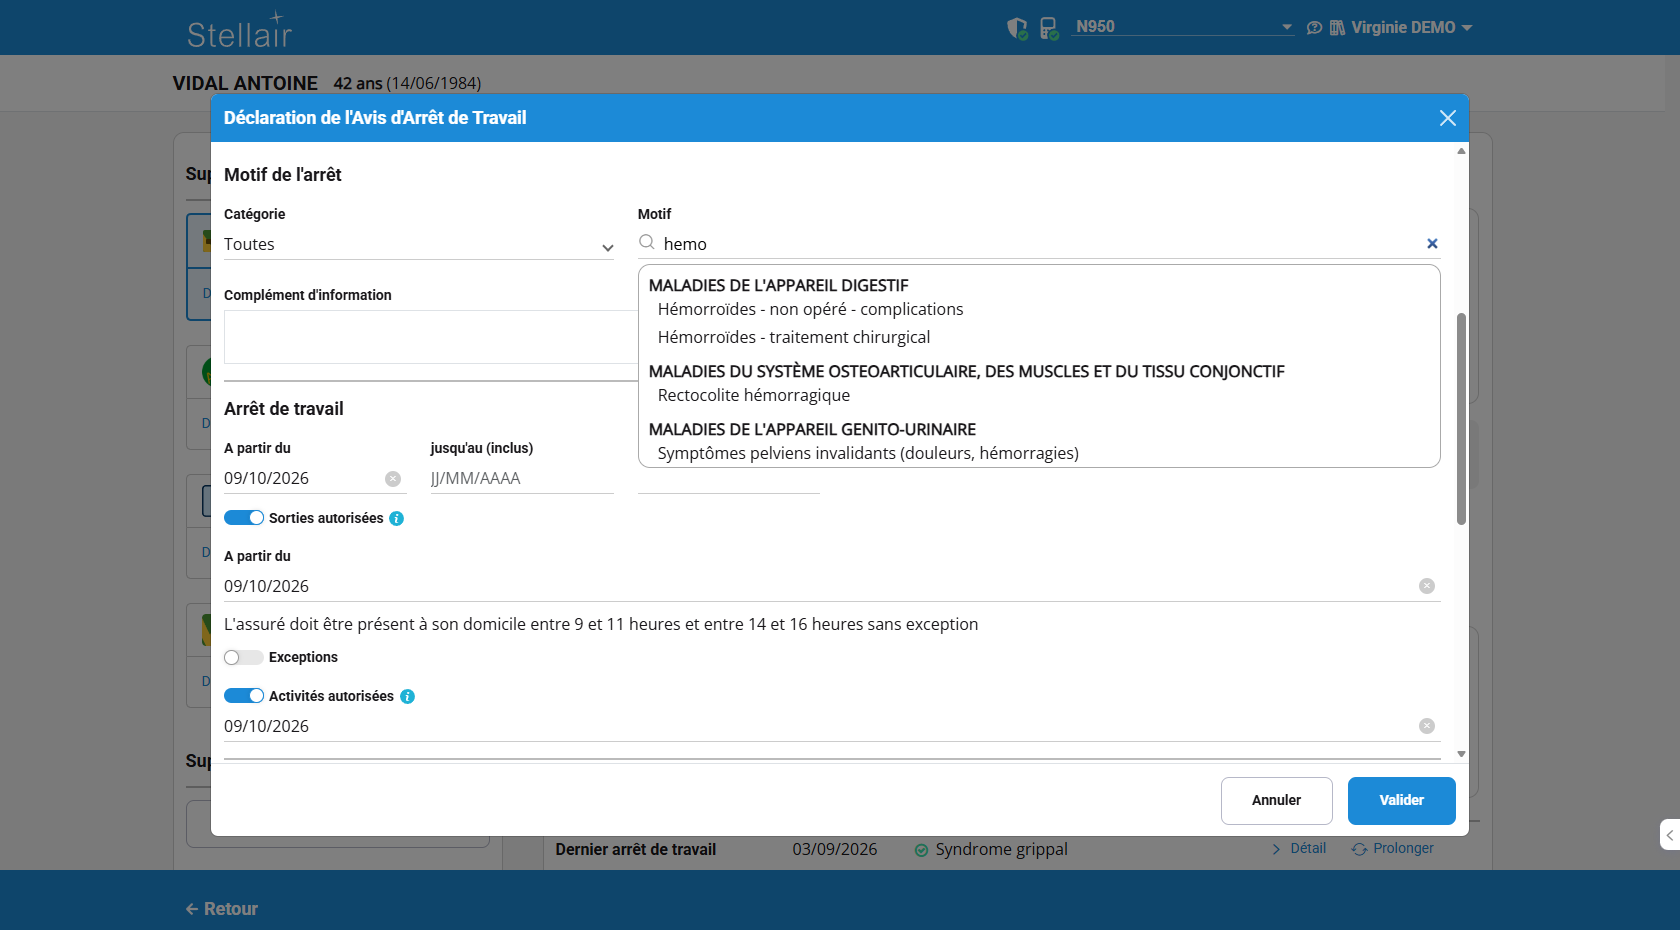Expand the Catégorie dropdown
This screenshot has height=930, width=1680.
(419, 245)
